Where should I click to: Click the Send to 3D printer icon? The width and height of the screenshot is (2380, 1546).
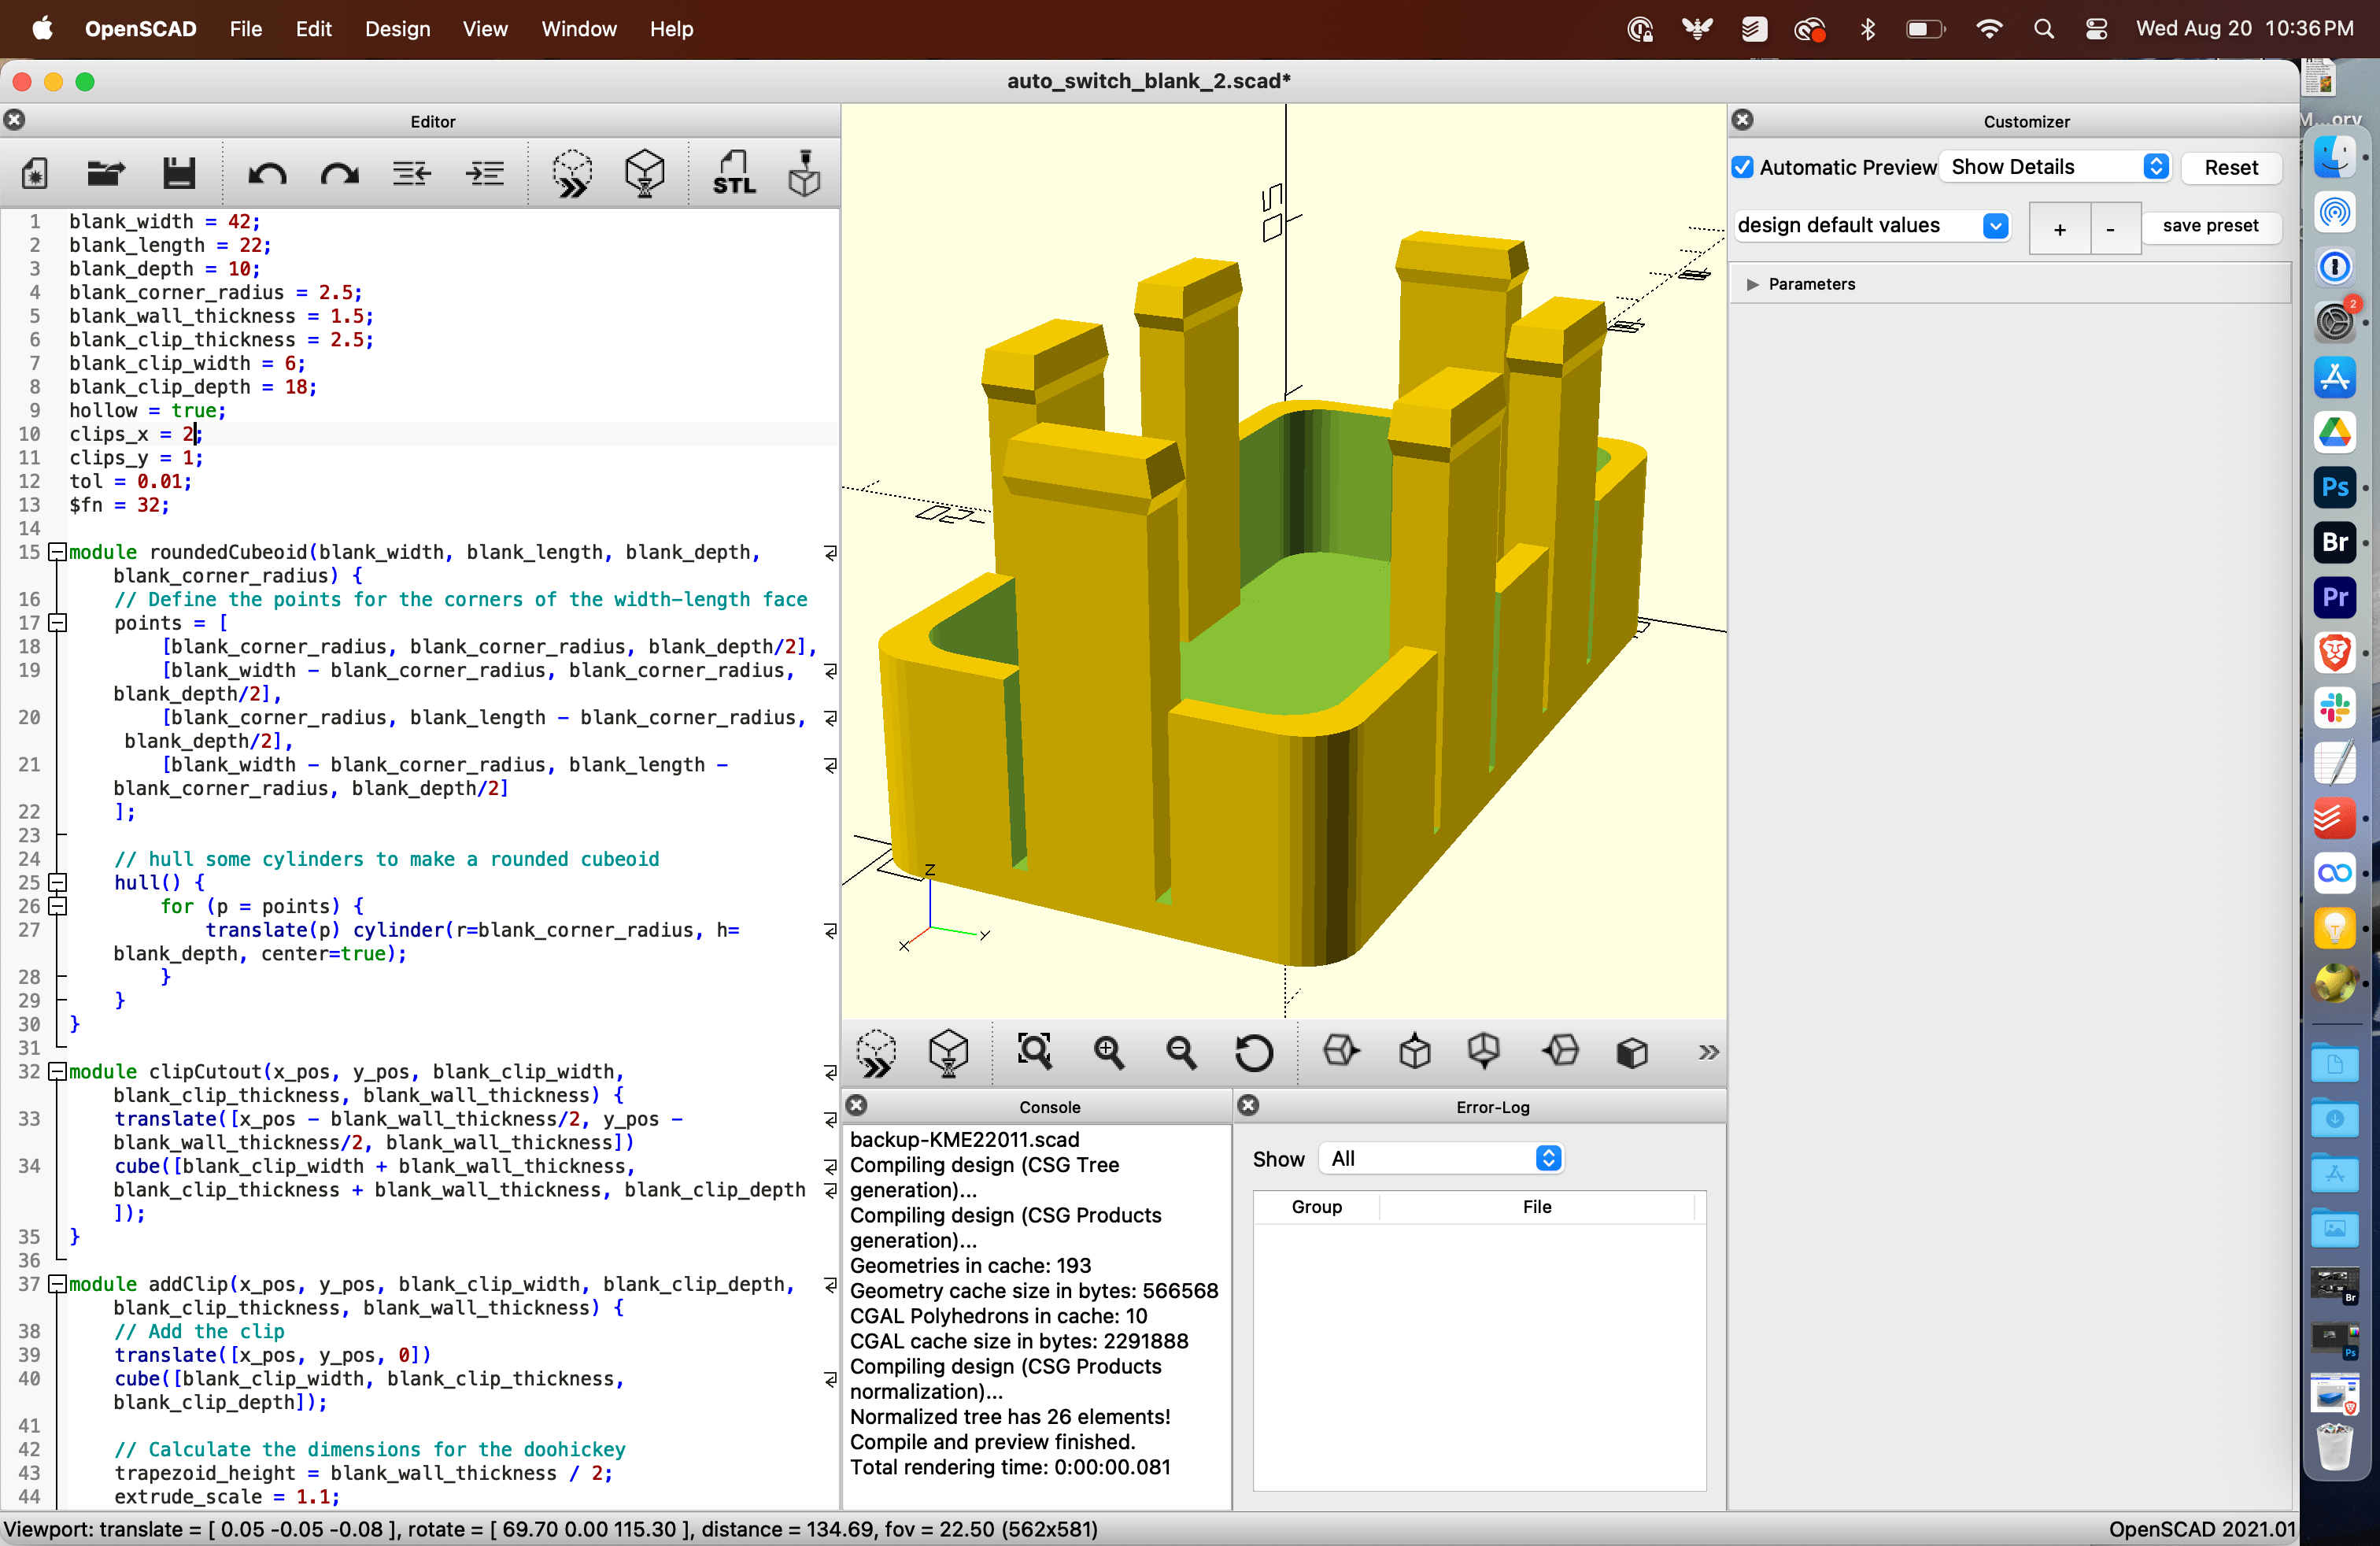click(x=804, y=174)
